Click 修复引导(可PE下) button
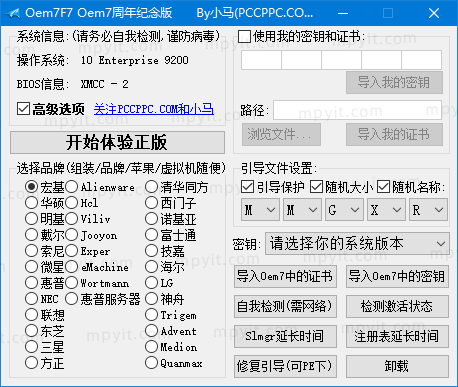Image resolution: width=458 pixels, height=387 pixels. tap(285, 366)
